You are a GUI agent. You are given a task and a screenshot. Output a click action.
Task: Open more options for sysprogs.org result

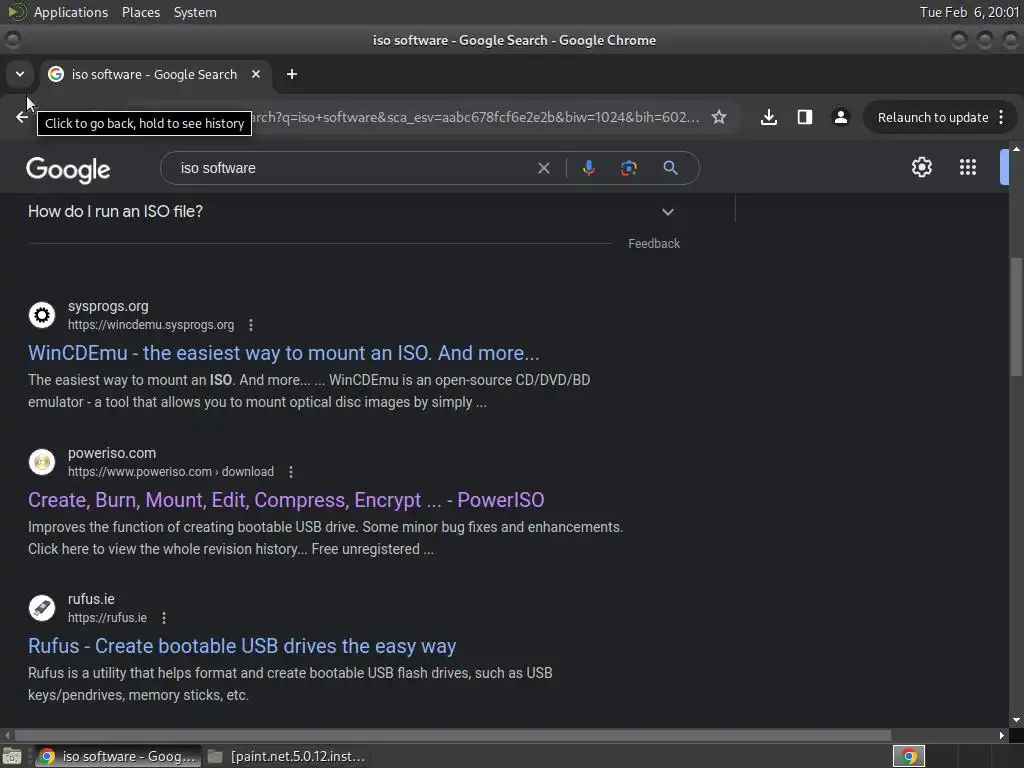click(x=251, y=325)
